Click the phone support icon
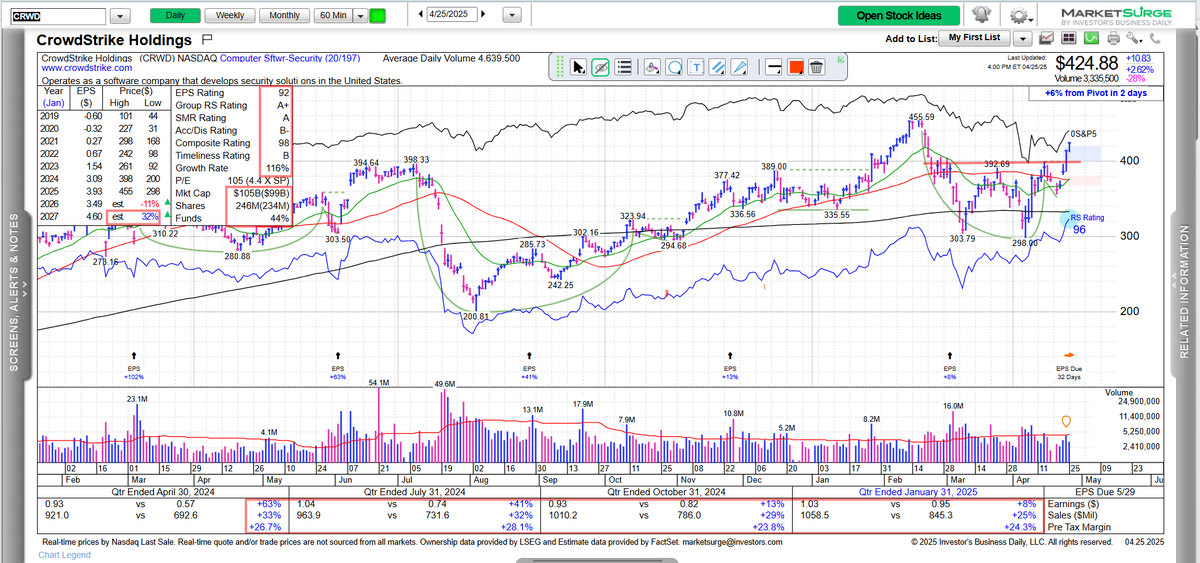The image size is (1200, 563). pos(1155,38)
